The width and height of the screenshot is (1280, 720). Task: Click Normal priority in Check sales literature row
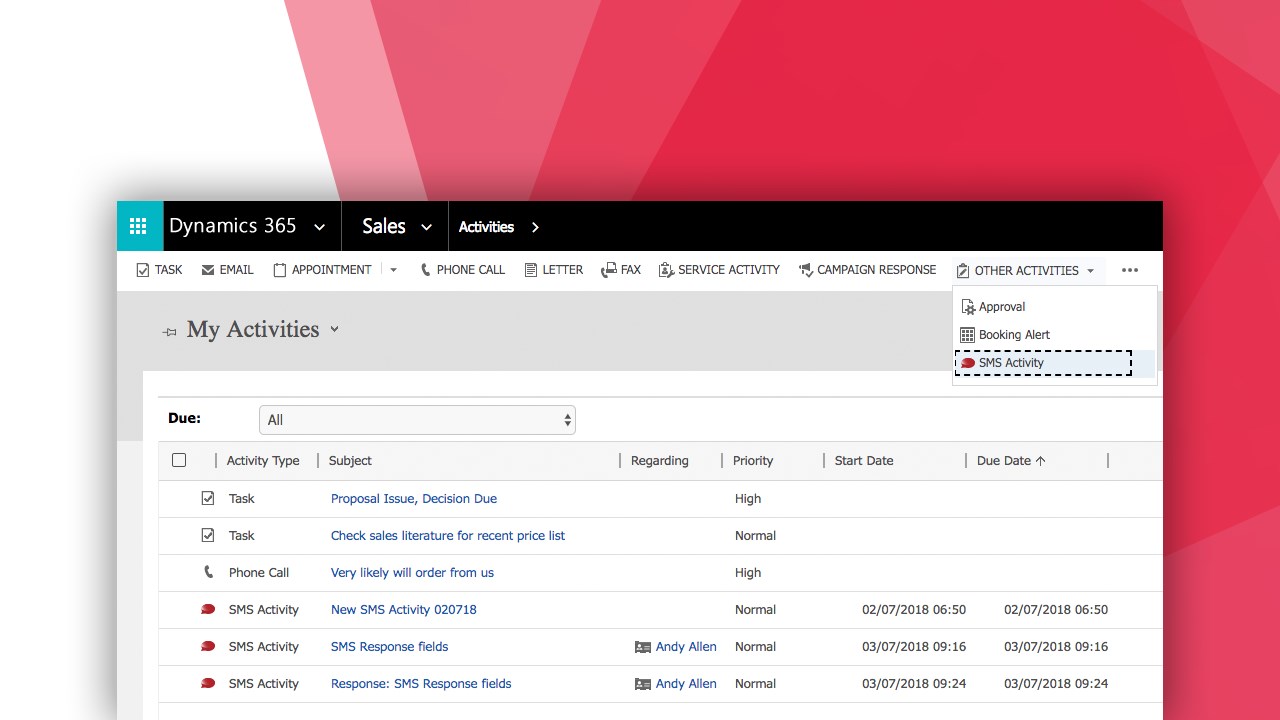(x=755, y=535)
